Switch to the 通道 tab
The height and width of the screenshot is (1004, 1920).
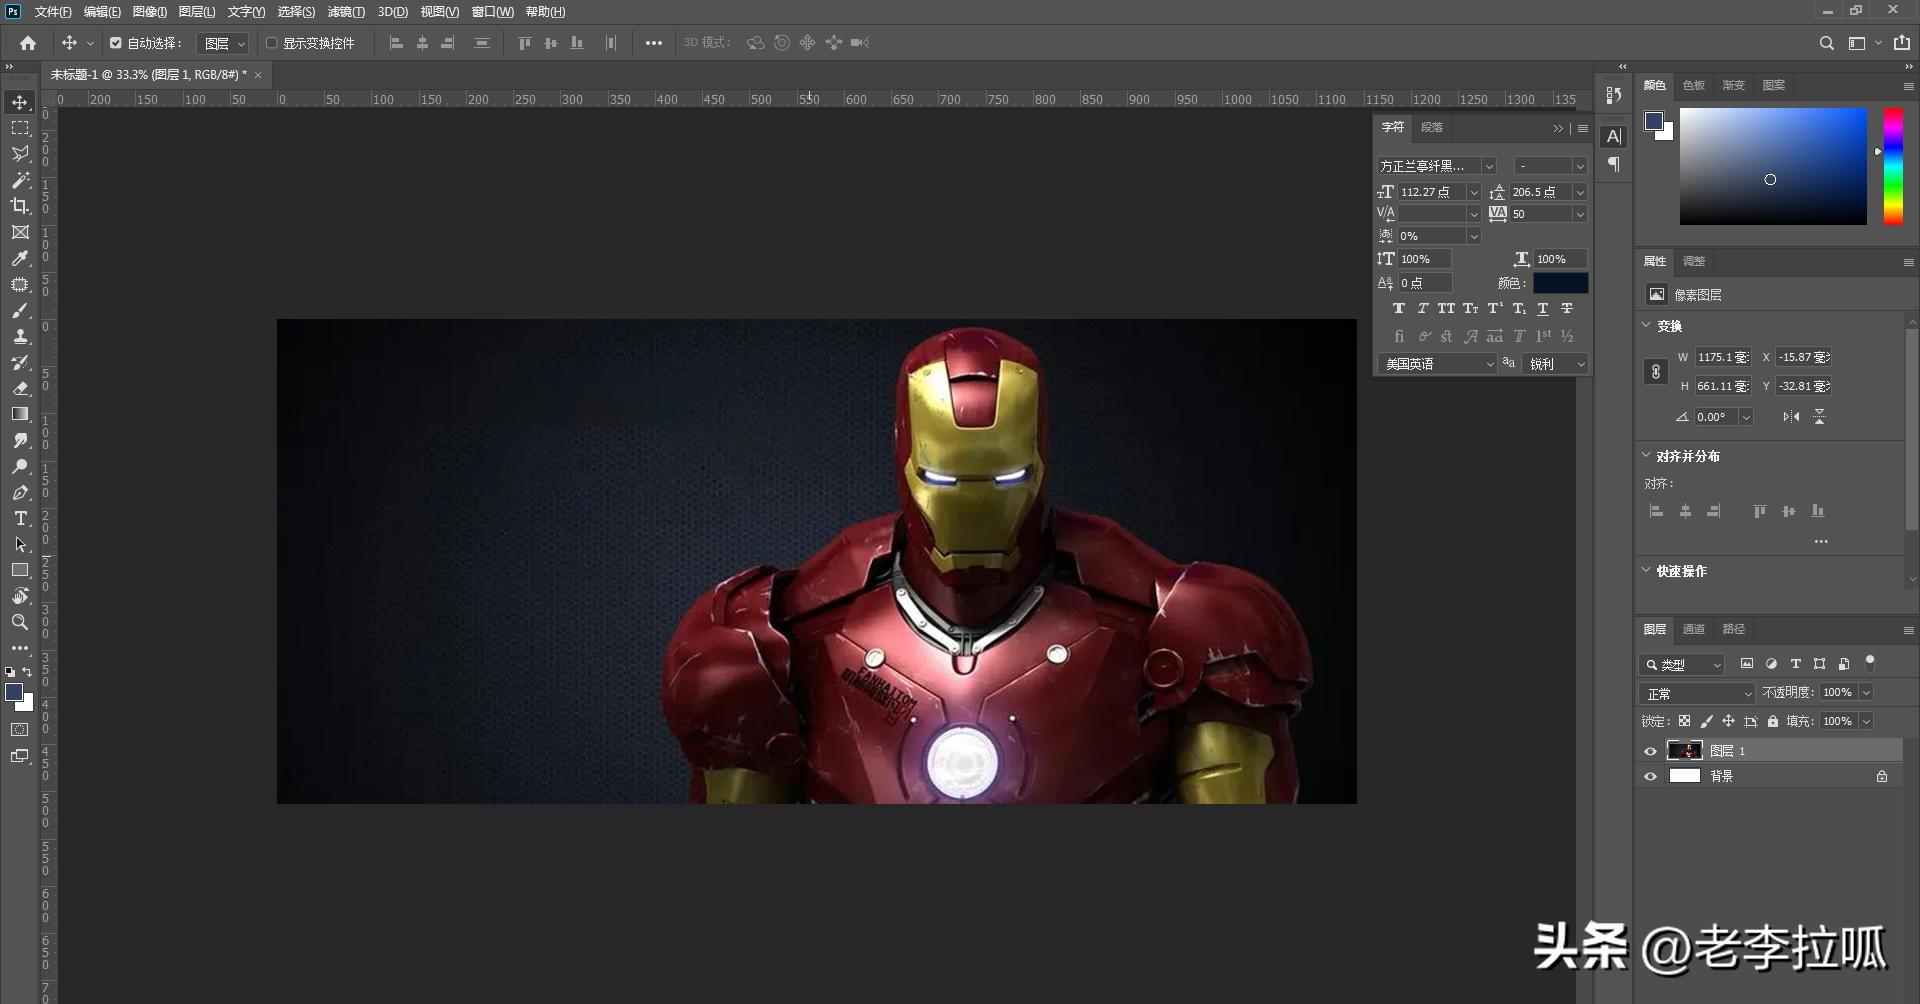[x=1693, y=629]
